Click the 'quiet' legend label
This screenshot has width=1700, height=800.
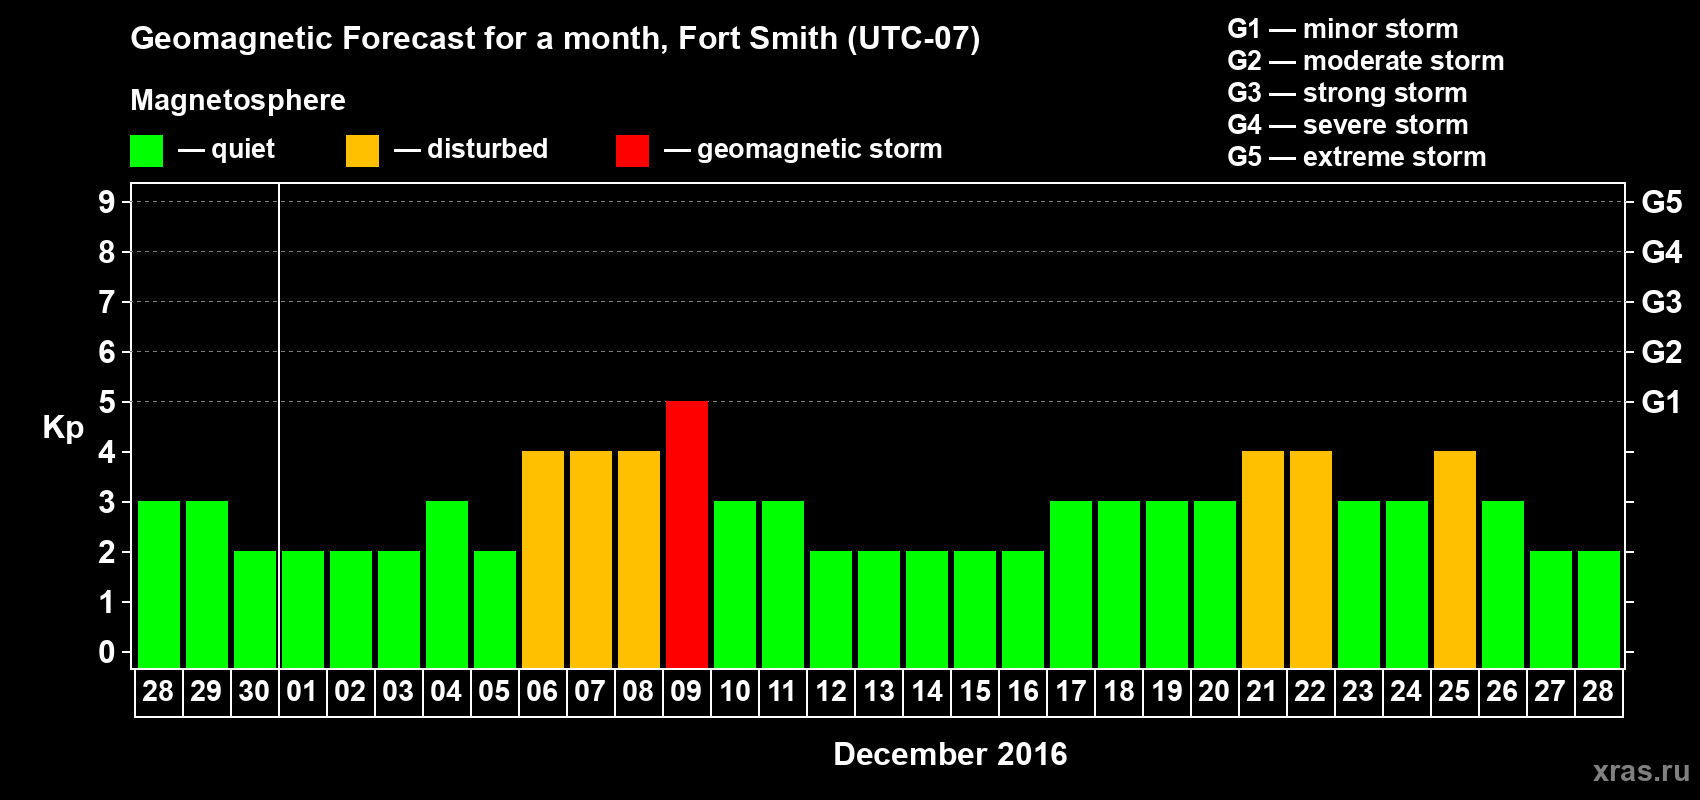click(x=243, y=149)
